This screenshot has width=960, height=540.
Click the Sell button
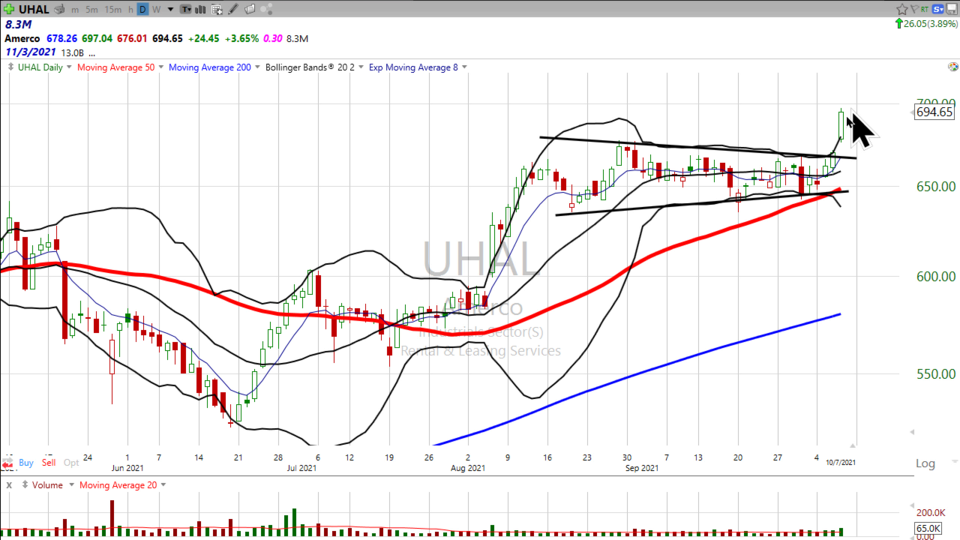(49, 464)
